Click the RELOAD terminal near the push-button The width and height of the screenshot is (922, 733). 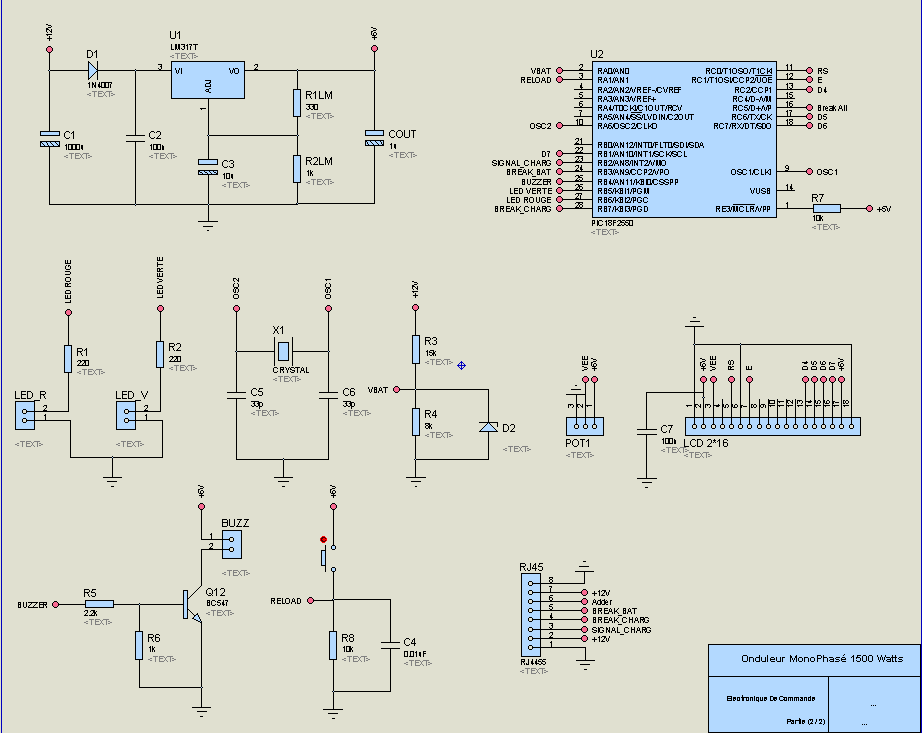pos(310,600)
